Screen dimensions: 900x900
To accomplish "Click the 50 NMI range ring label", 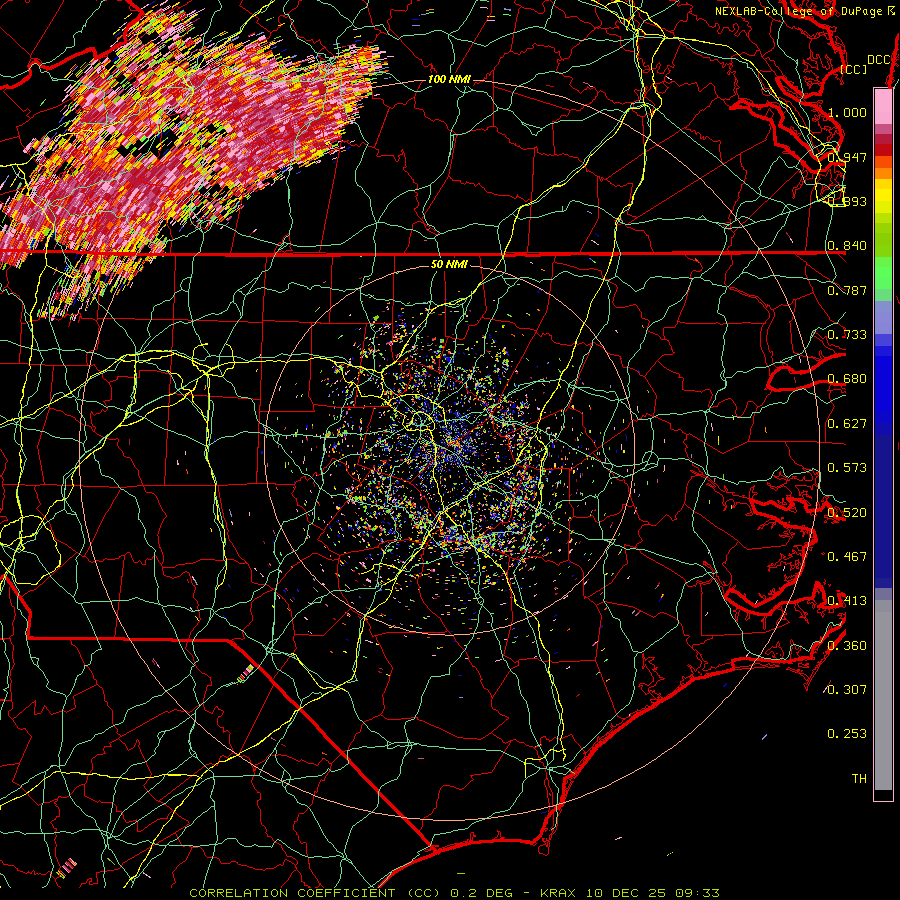I will [449, 265].
